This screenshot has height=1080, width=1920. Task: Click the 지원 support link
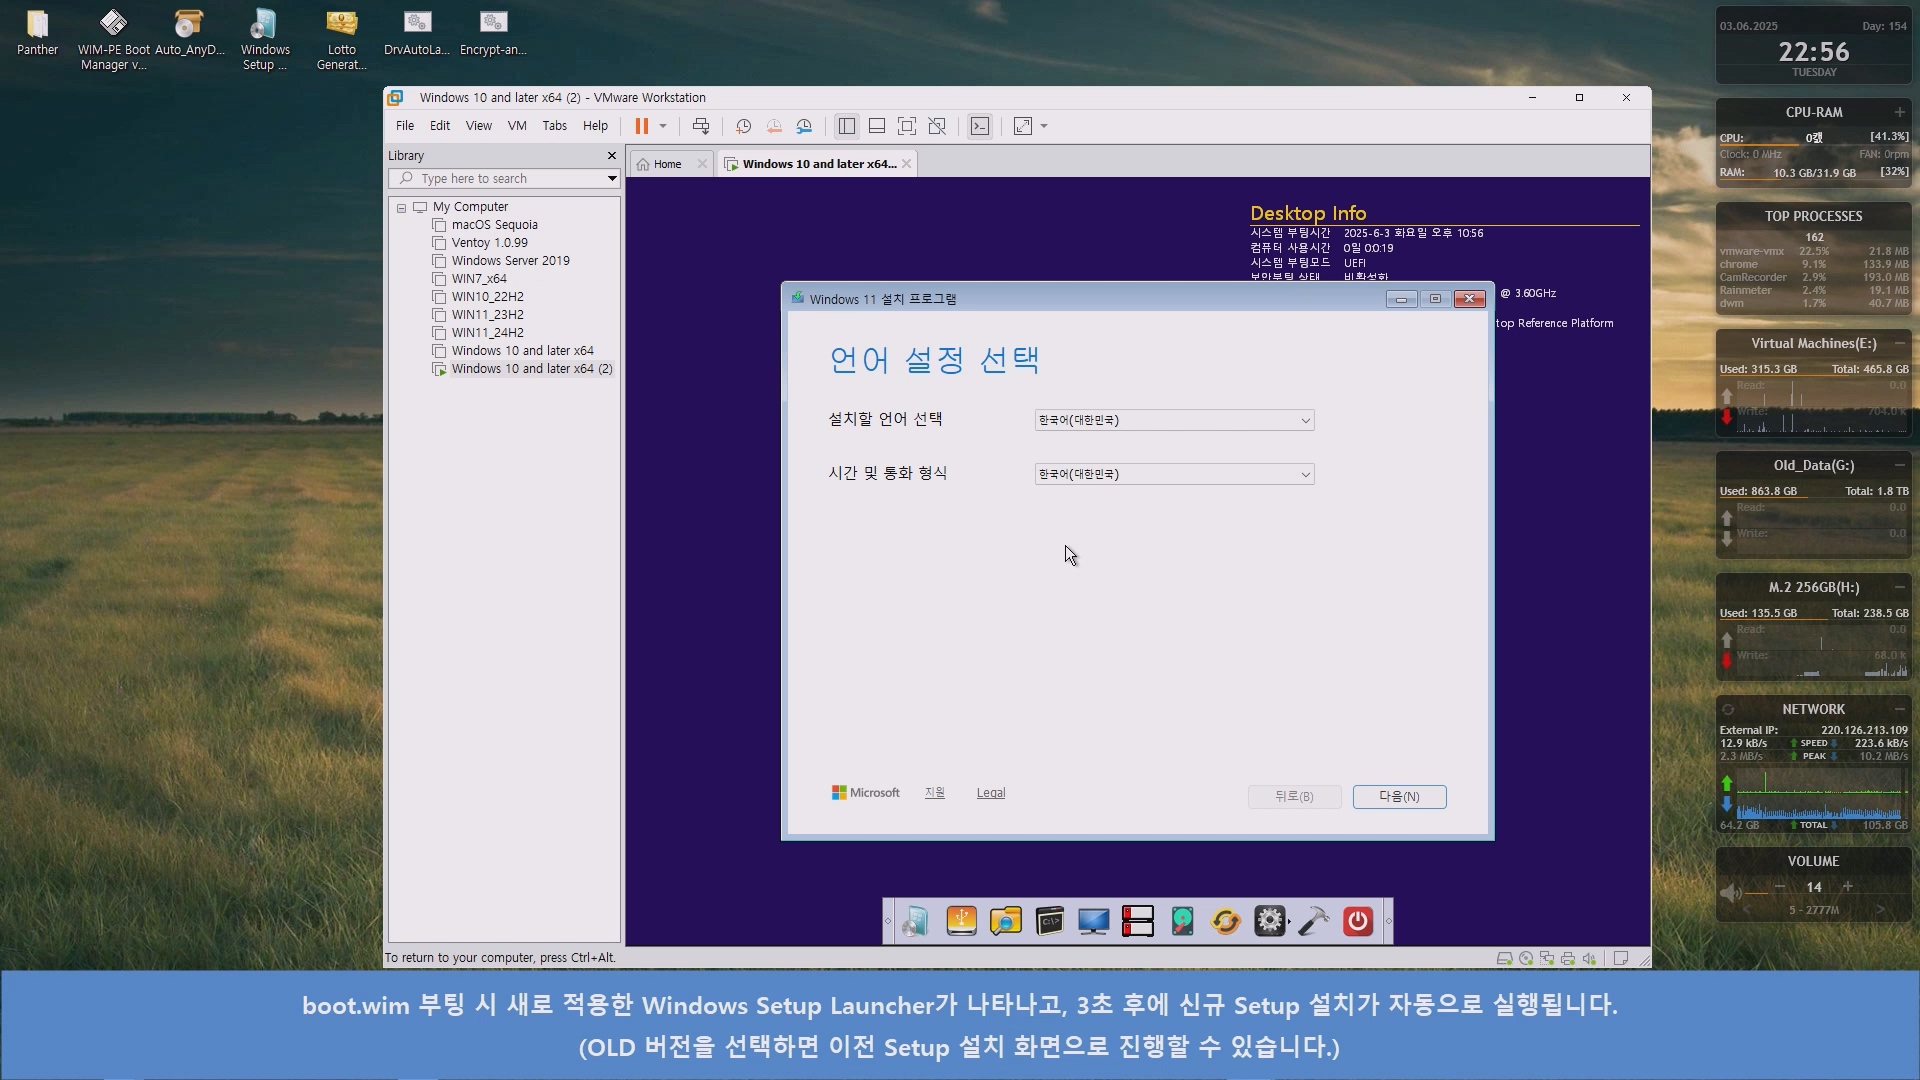tap(934, 793)
